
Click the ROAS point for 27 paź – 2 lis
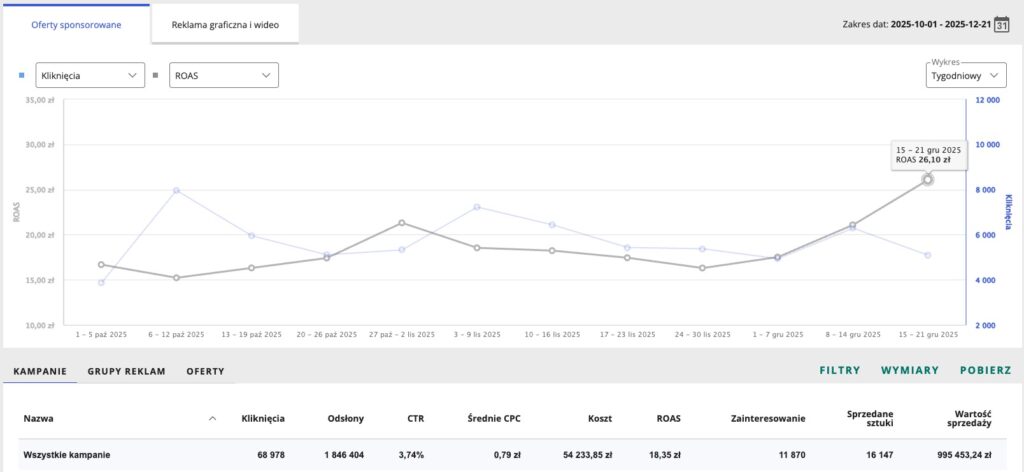(x=402, y=223)
